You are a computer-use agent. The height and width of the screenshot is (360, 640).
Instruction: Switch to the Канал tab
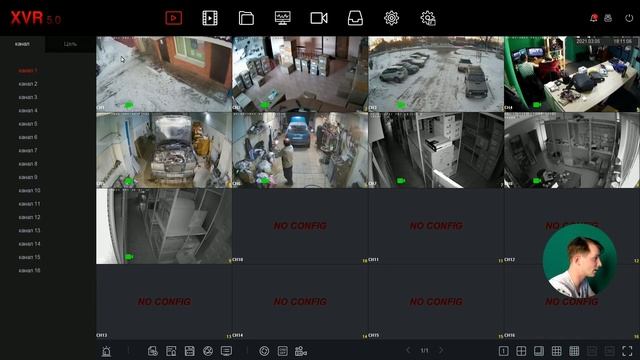(22, 44)
